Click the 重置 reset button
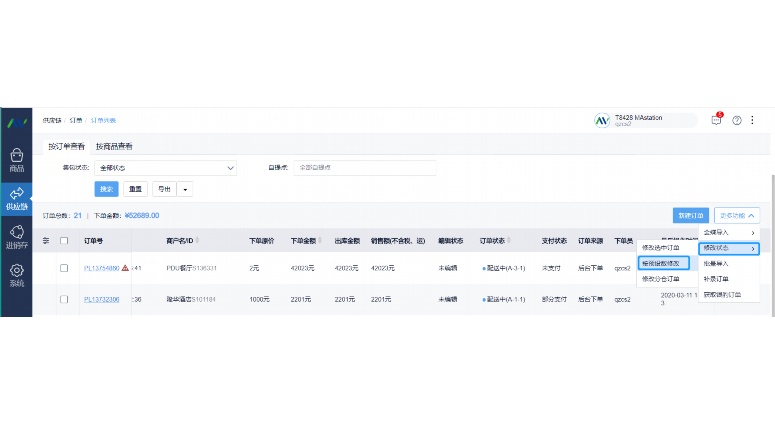The height and width of the screenshot is (424, 775). 135,189
